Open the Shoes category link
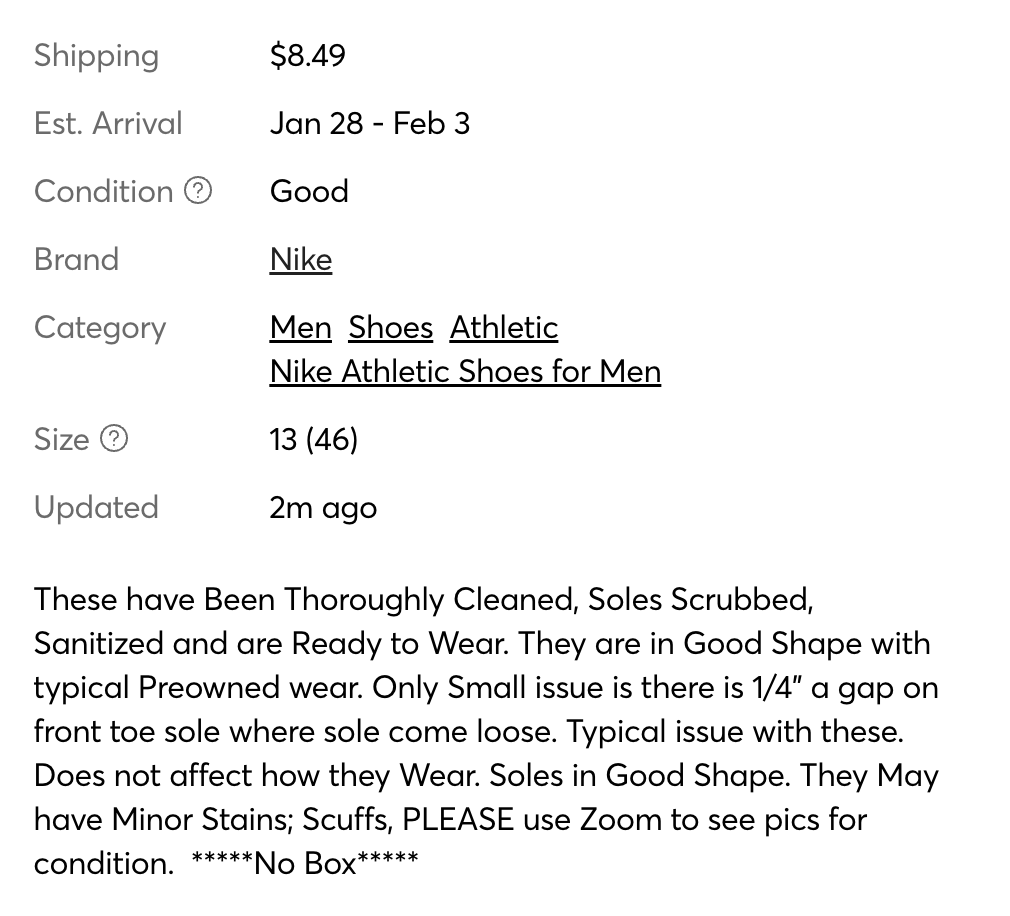 point(389,327)
